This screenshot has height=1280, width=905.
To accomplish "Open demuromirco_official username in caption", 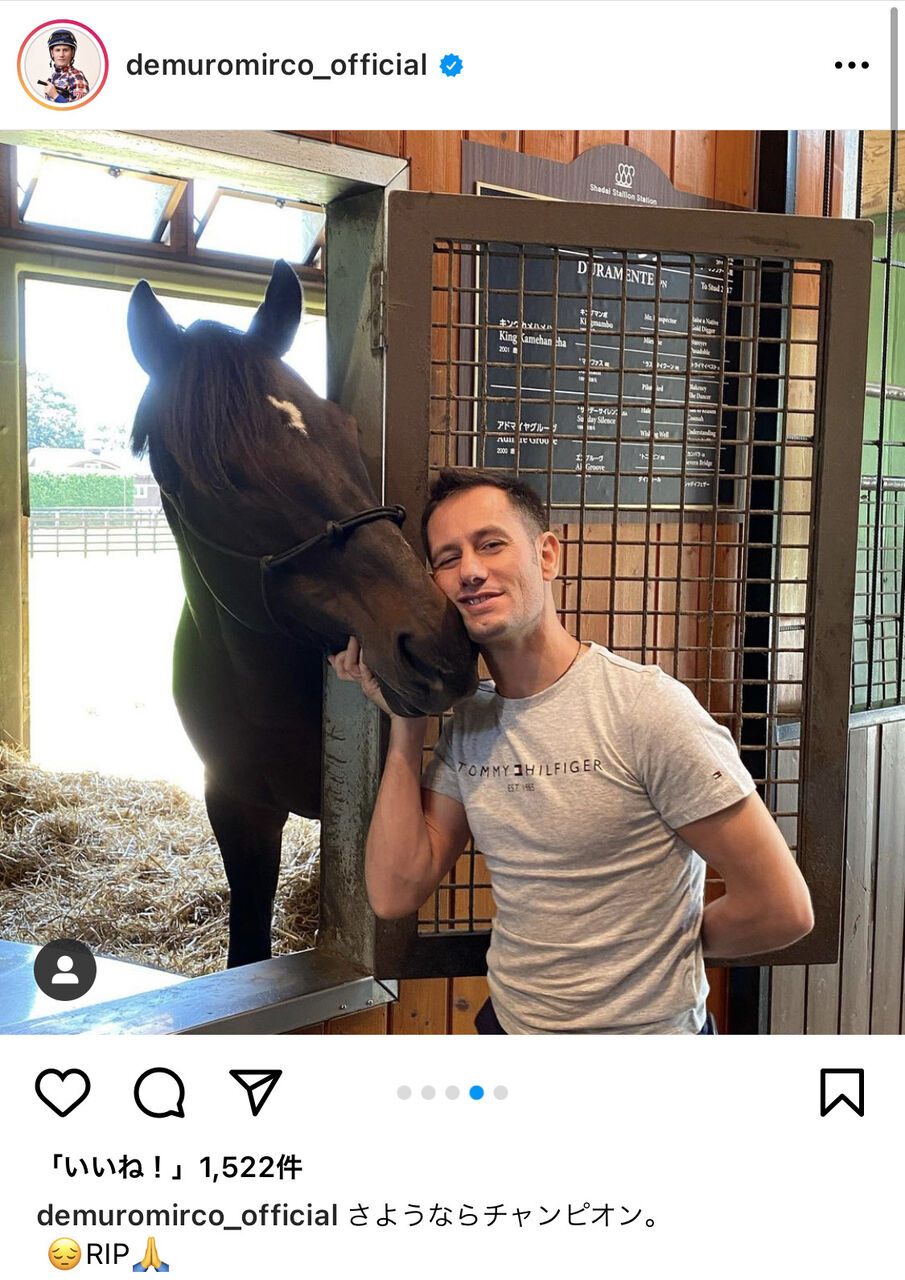I will tap(187, 1216).
